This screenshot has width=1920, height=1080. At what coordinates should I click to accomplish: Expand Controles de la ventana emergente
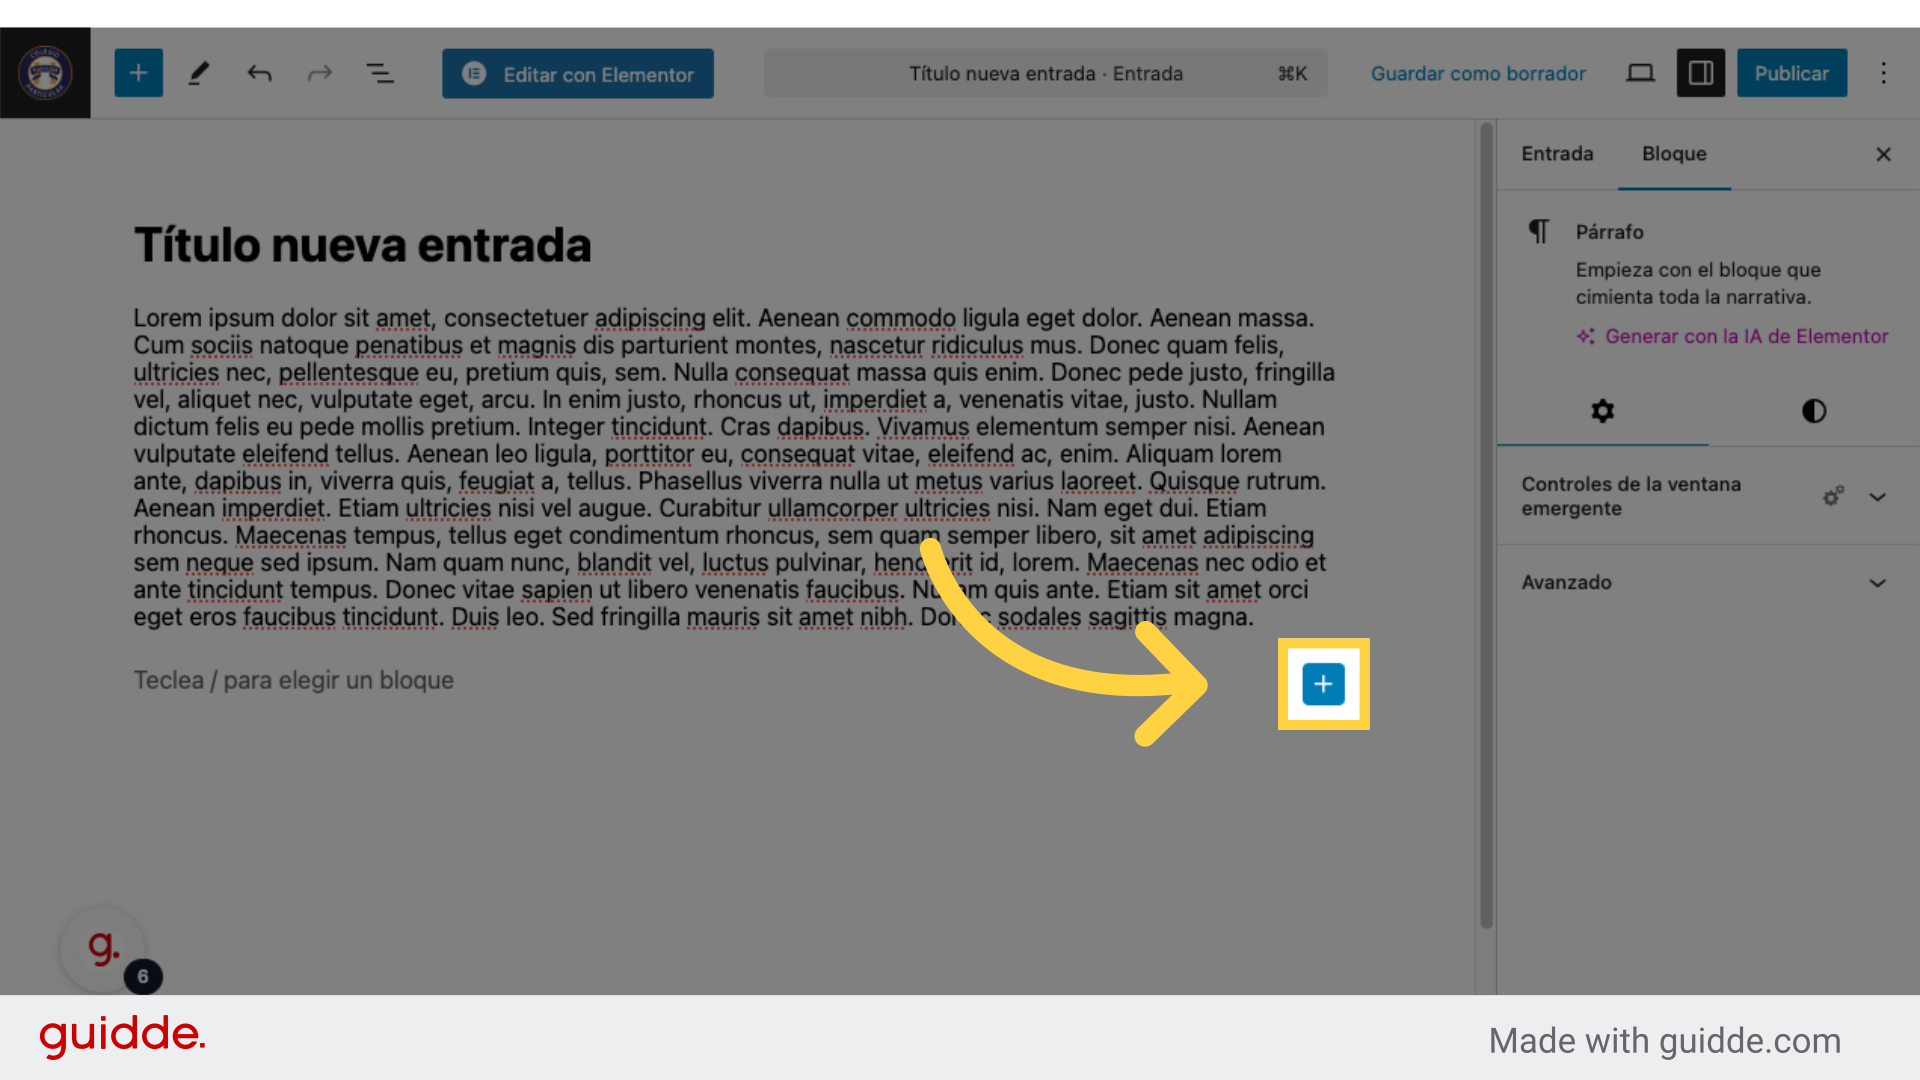pyautogui.click(x=1707, y=496)
